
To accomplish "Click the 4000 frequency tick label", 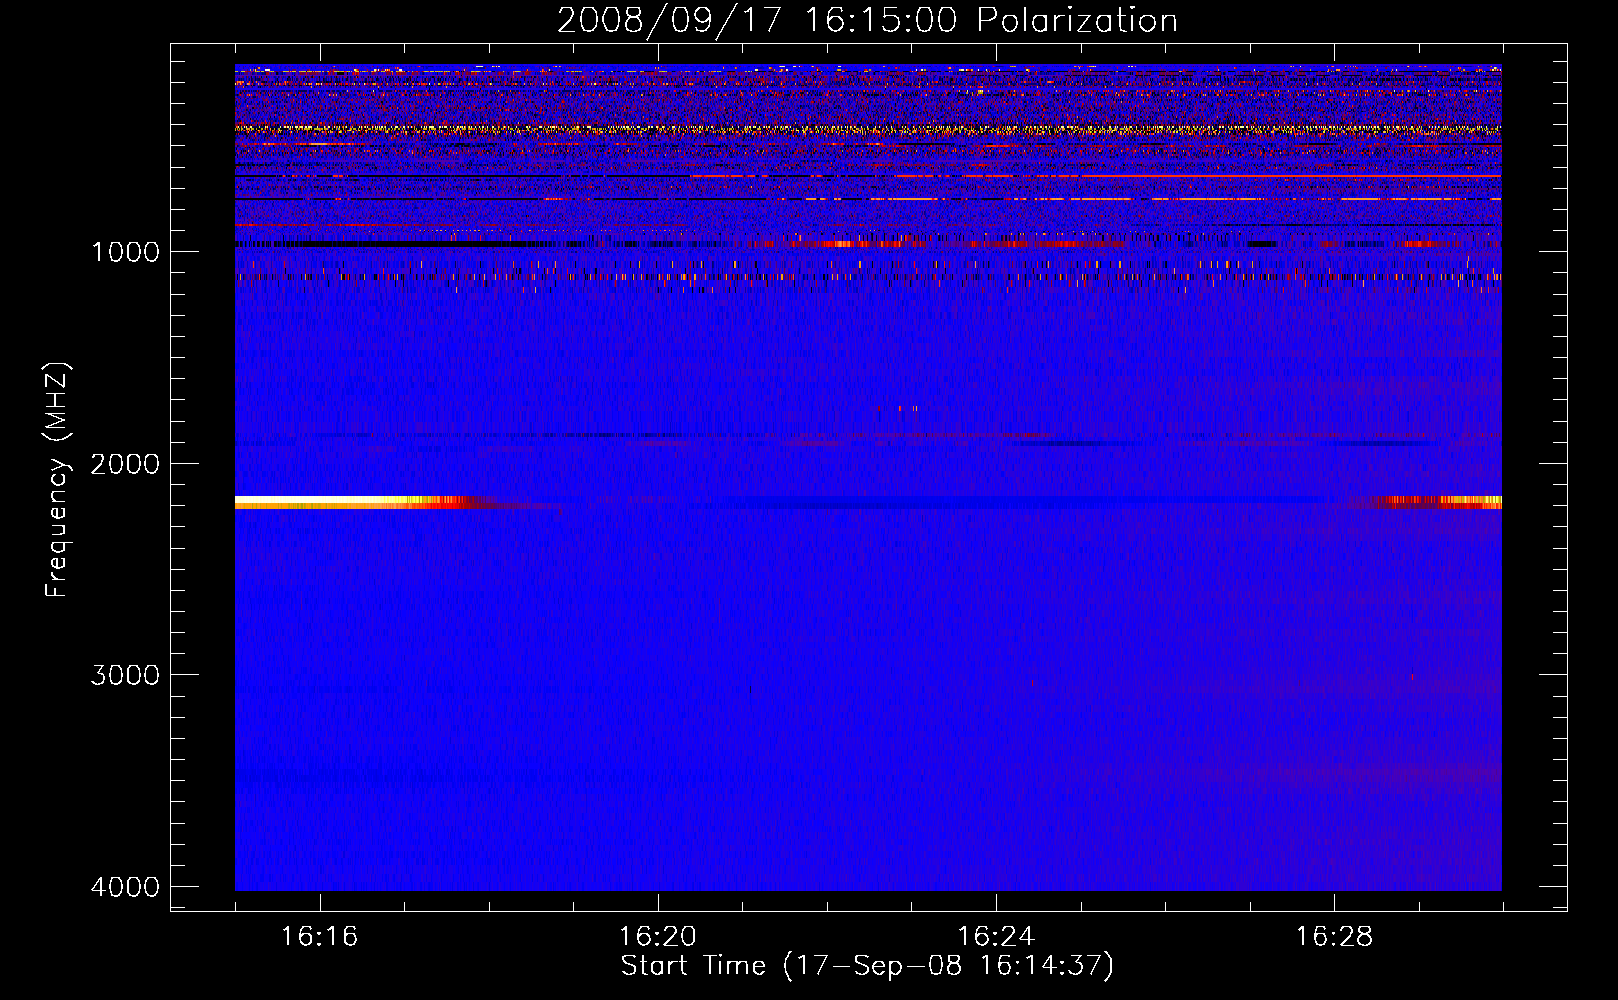I will click(125, 887).
